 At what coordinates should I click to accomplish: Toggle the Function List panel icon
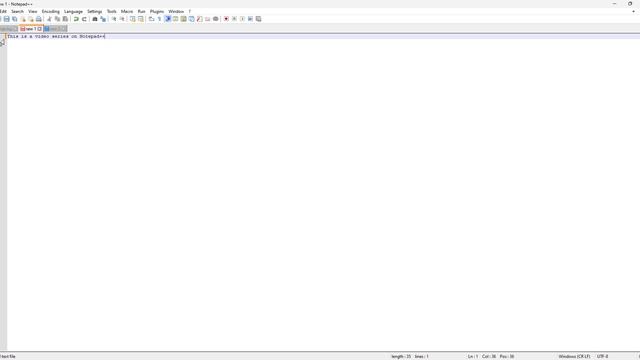pyautogui.click(x=200, y=19)
